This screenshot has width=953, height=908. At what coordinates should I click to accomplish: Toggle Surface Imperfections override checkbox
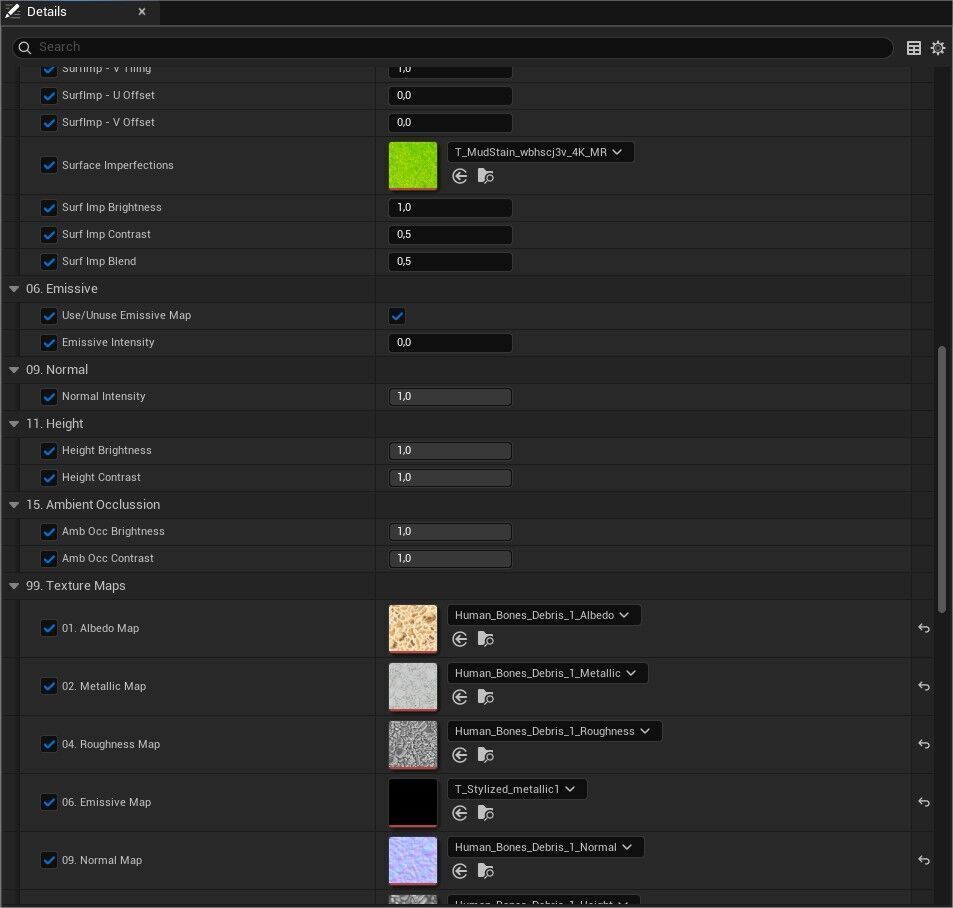49,165
